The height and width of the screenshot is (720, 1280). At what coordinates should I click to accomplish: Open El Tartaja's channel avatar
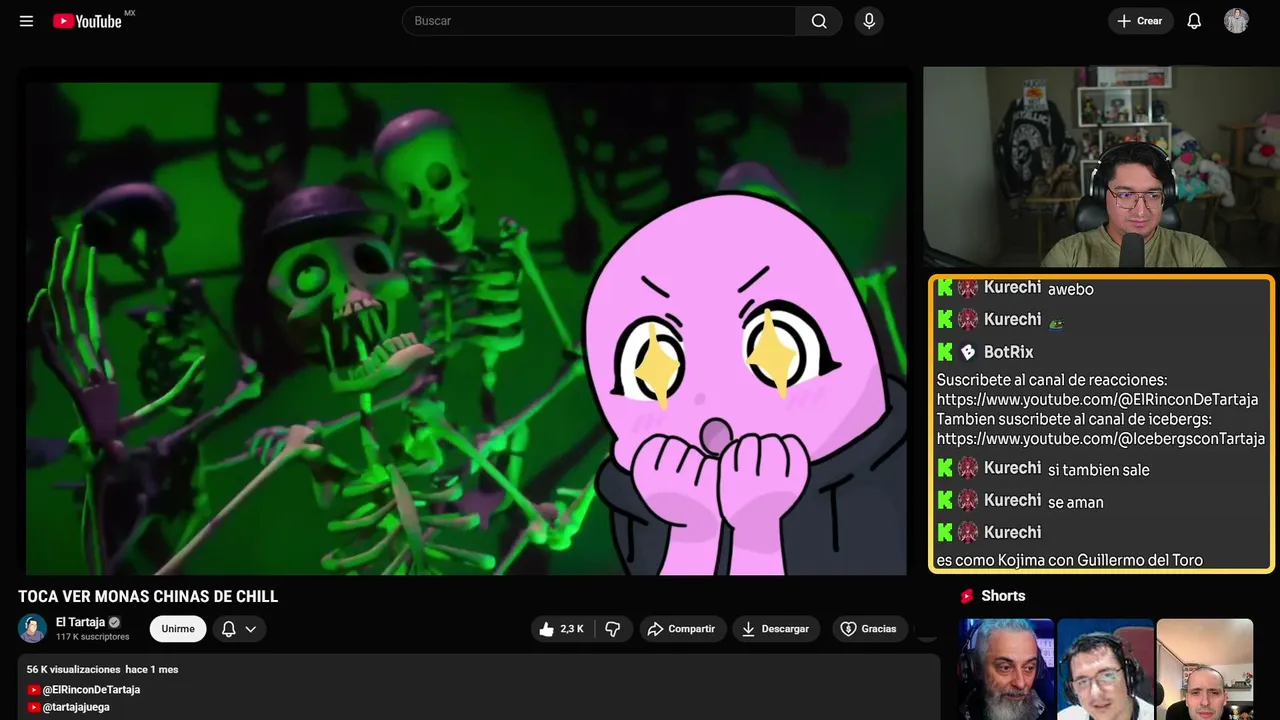[x=32, y=628]
